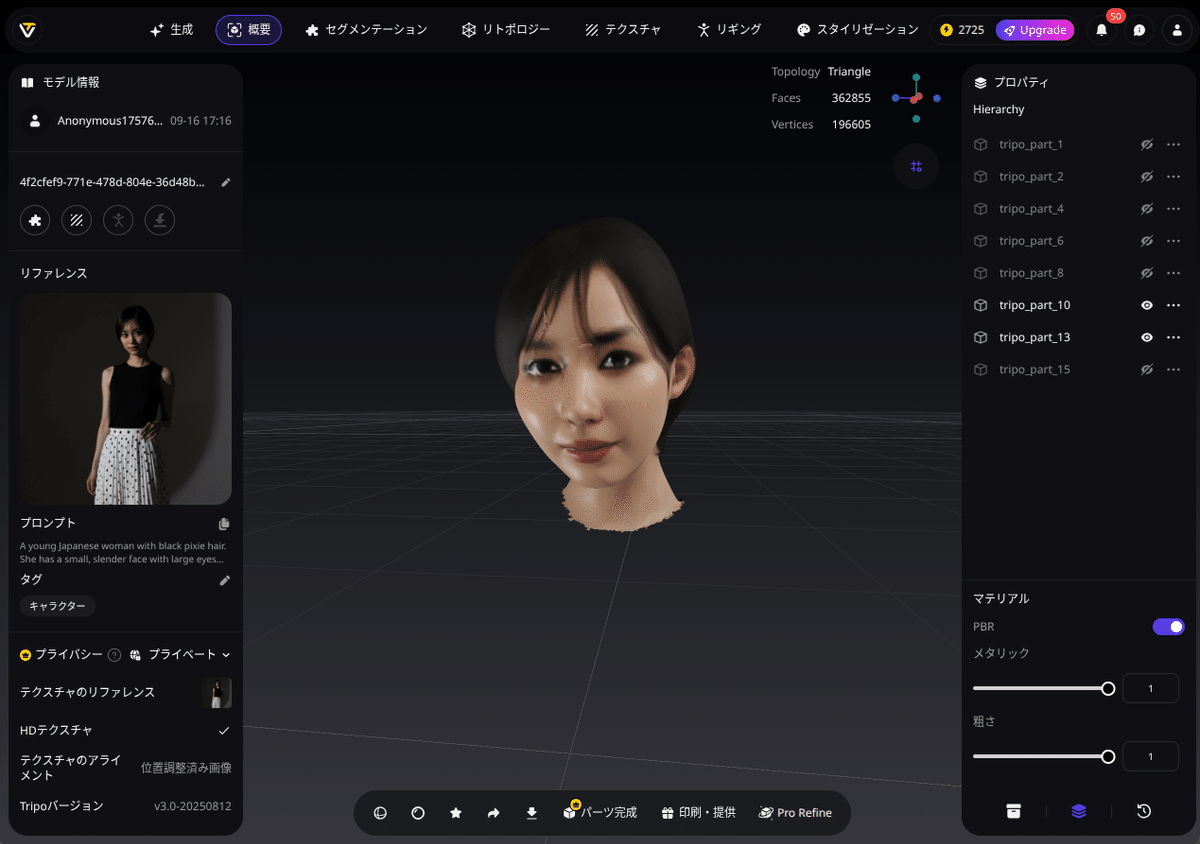
Task: Favorite the model with star icon
Action: tap(456, 813)
